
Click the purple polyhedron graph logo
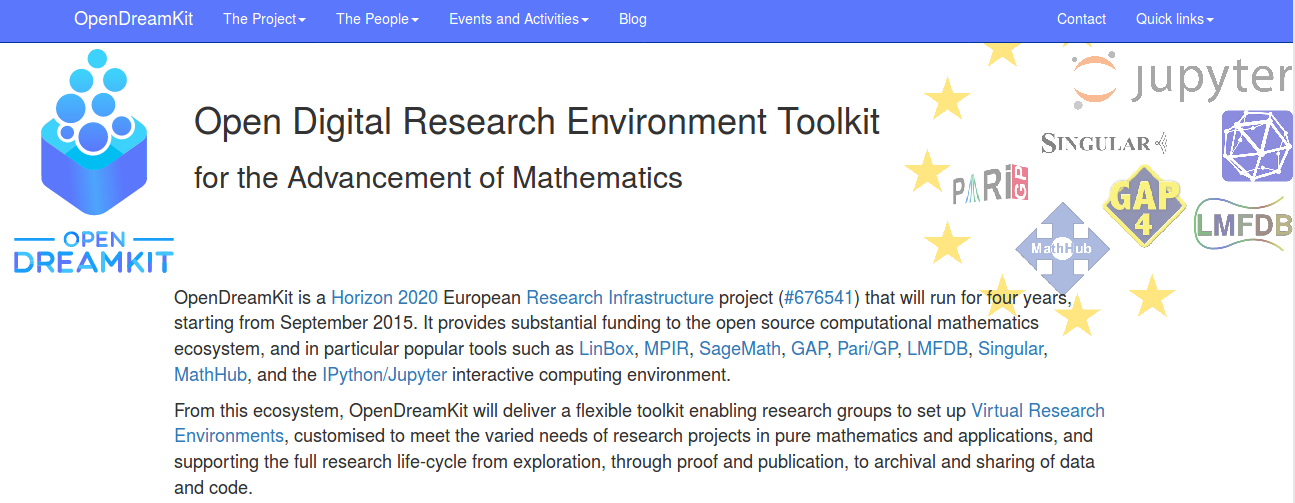tap(1258, 145)
